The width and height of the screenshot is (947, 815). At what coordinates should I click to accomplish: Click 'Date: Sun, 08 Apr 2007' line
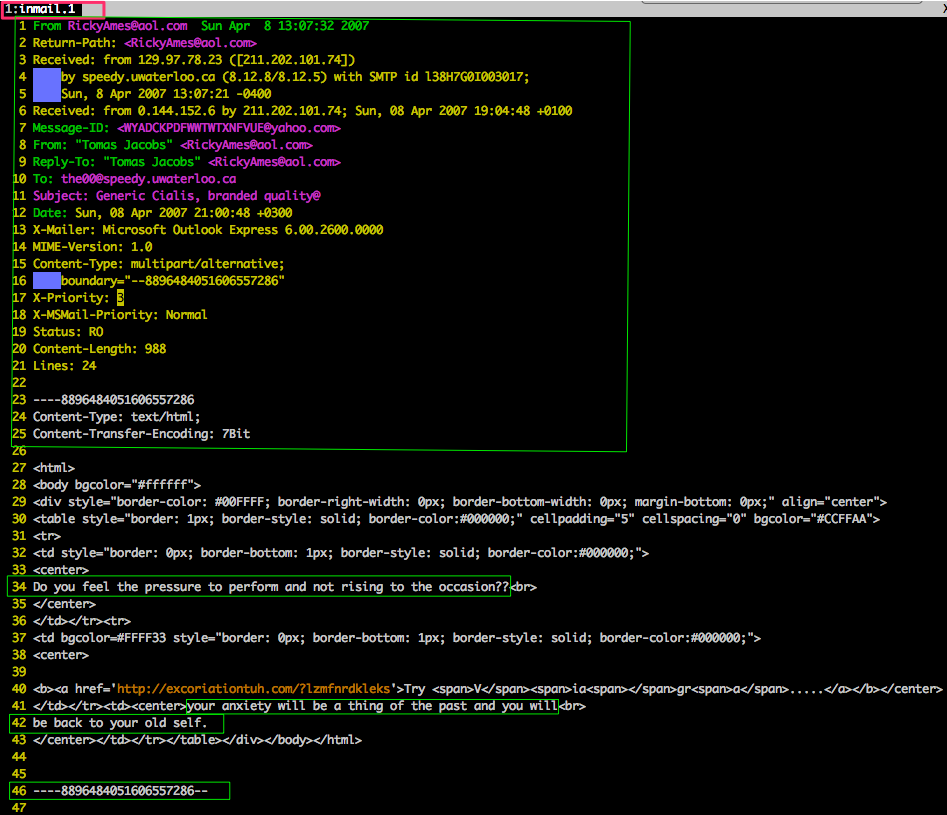(x=162, y=213)
